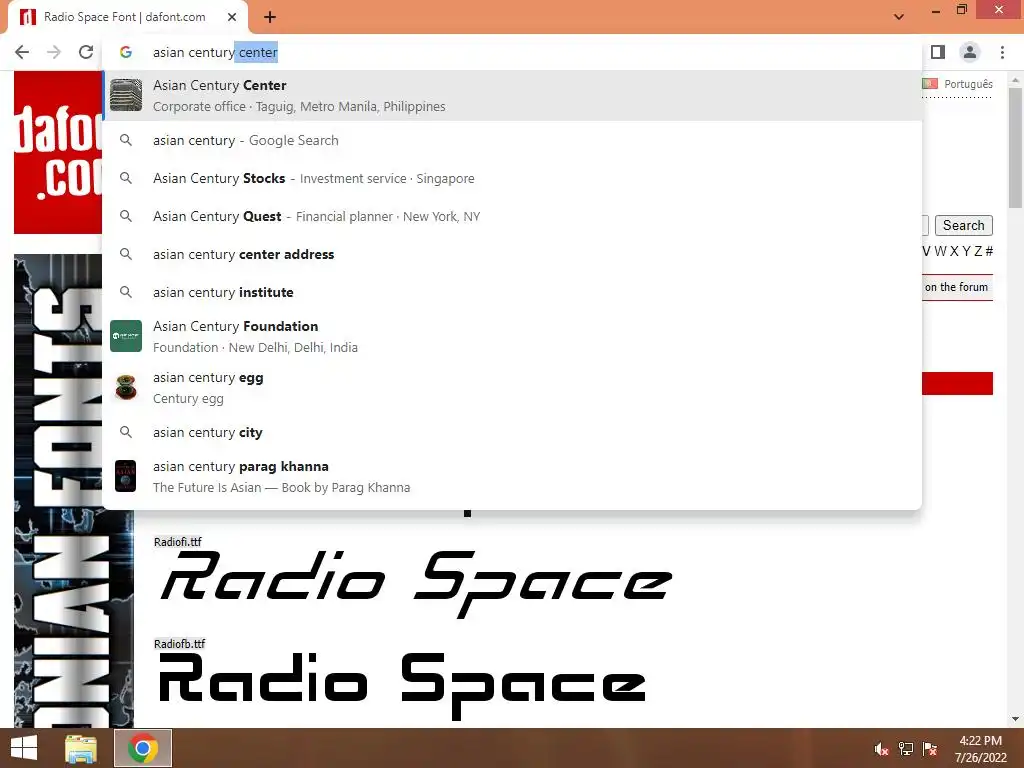1024x768 pixels.
Task: Click the Radiofi.ttf file label
Action: (x=178, y=542)
